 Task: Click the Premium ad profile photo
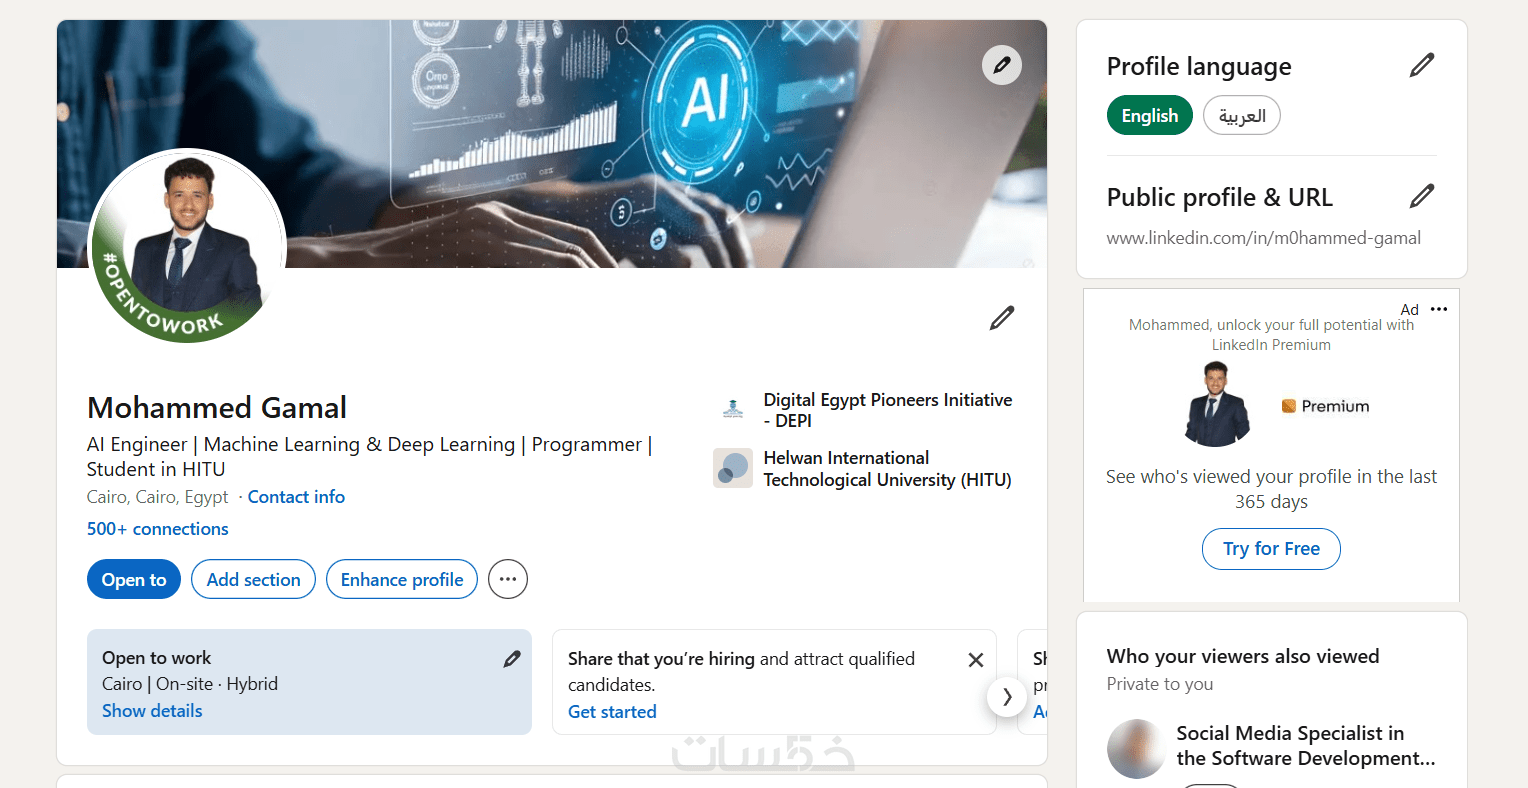(x=1216, y=405)
